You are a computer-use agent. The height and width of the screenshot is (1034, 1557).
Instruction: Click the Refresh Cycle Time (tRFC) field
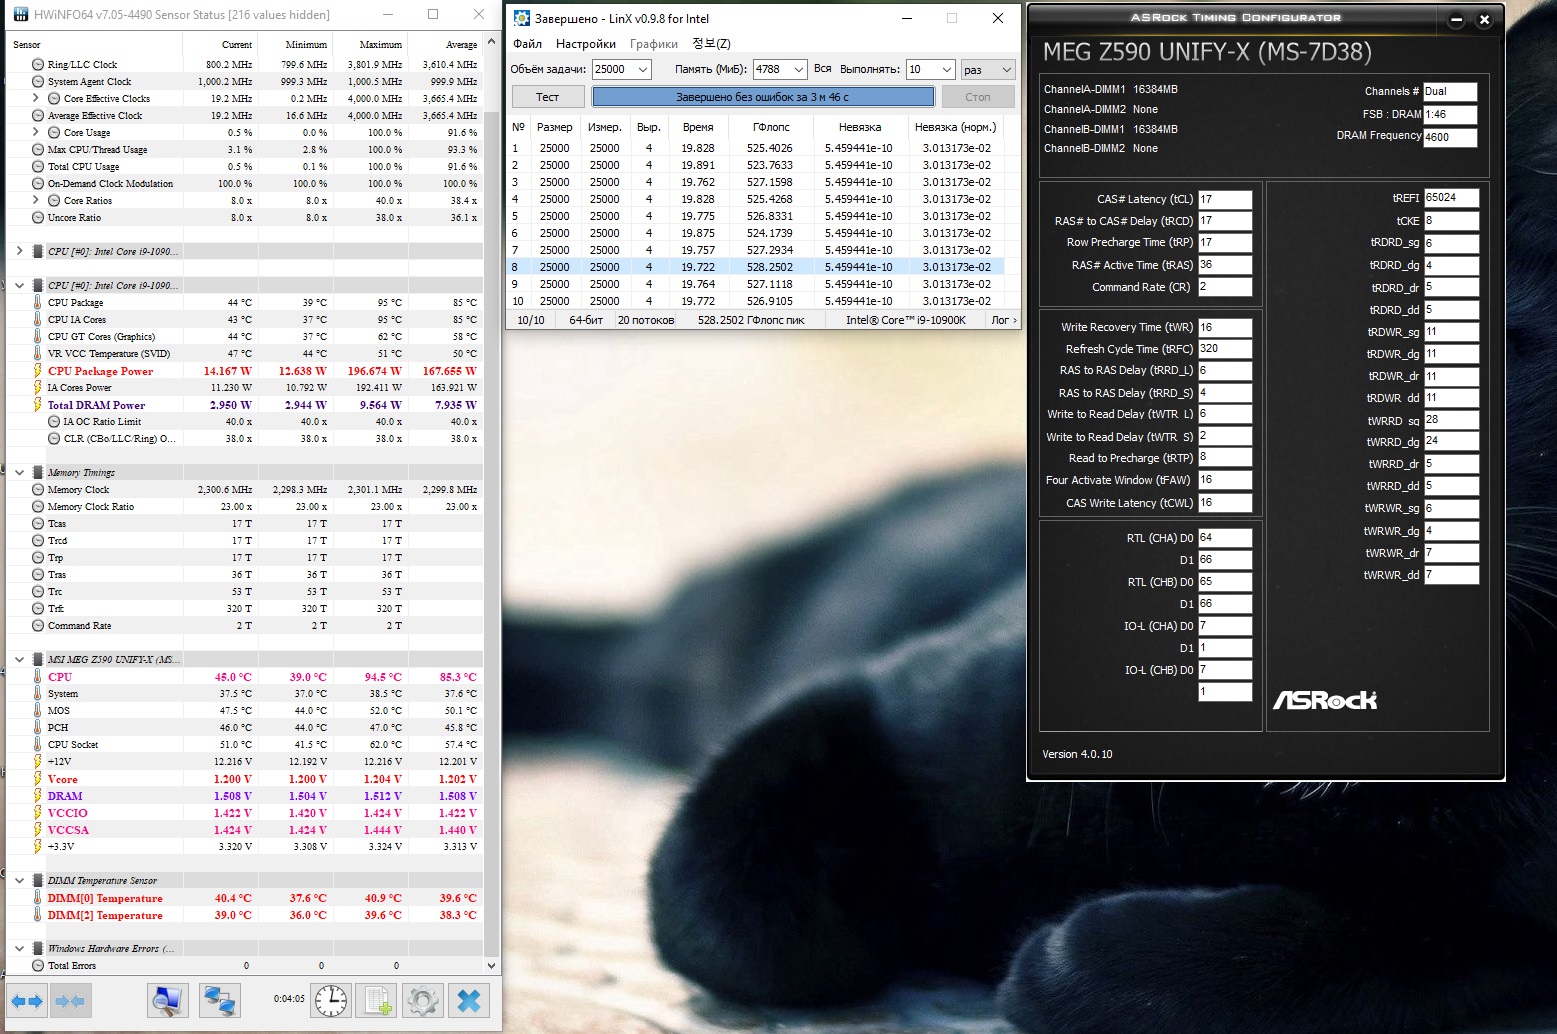click(1225, 349)
